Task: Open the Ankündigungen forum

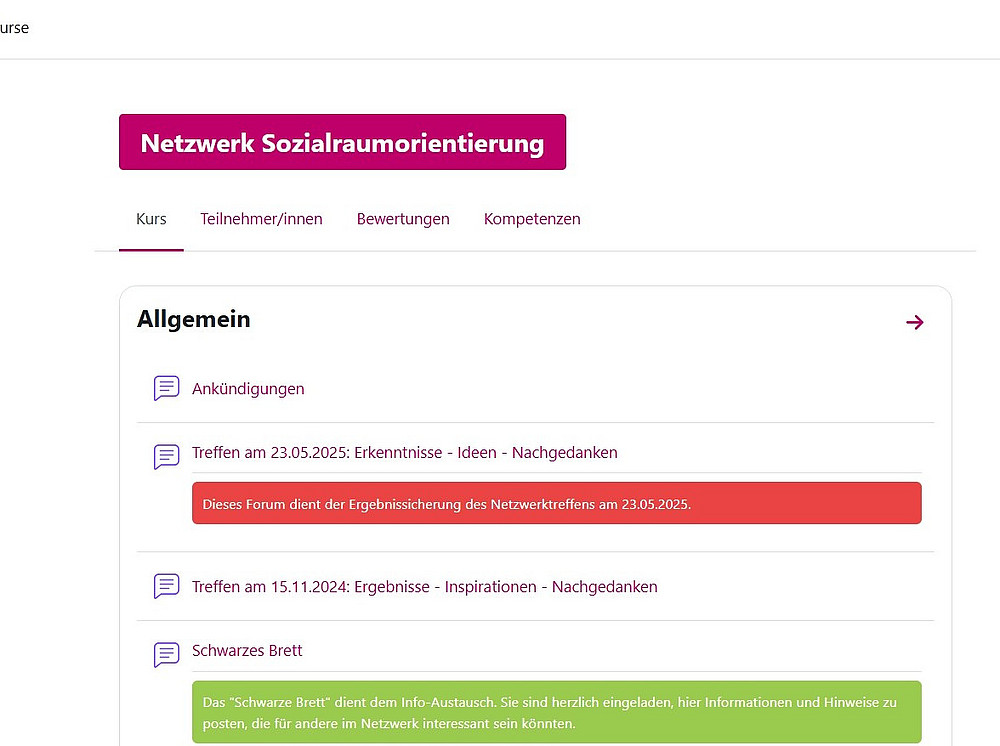Action: [x=248, y=389]
